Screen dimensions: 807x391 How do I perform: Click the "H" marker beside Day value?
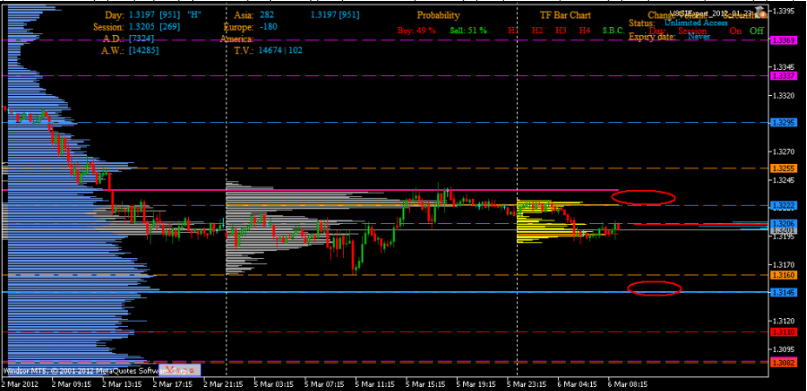coord(193,15)
